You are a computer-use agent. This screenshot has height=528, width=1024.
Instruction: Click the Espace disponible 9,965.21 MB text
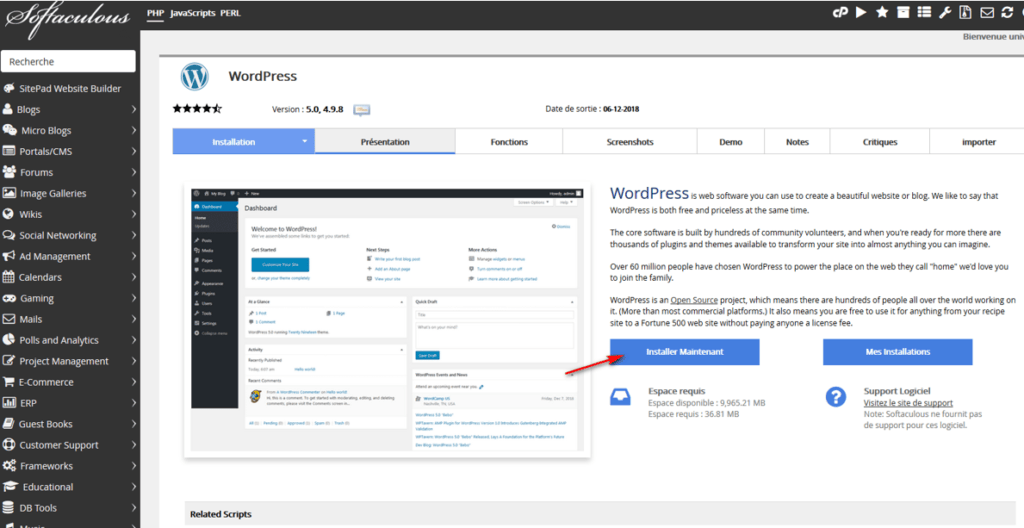coord(707,403)
